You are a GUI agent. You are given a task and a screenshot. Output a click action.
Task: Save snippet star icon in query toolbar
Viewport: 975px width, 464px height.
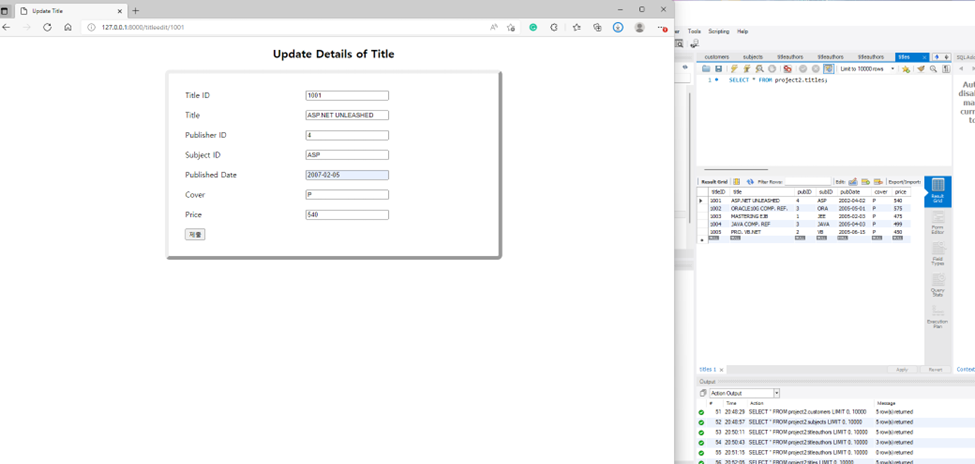click(x=906, y=69)
